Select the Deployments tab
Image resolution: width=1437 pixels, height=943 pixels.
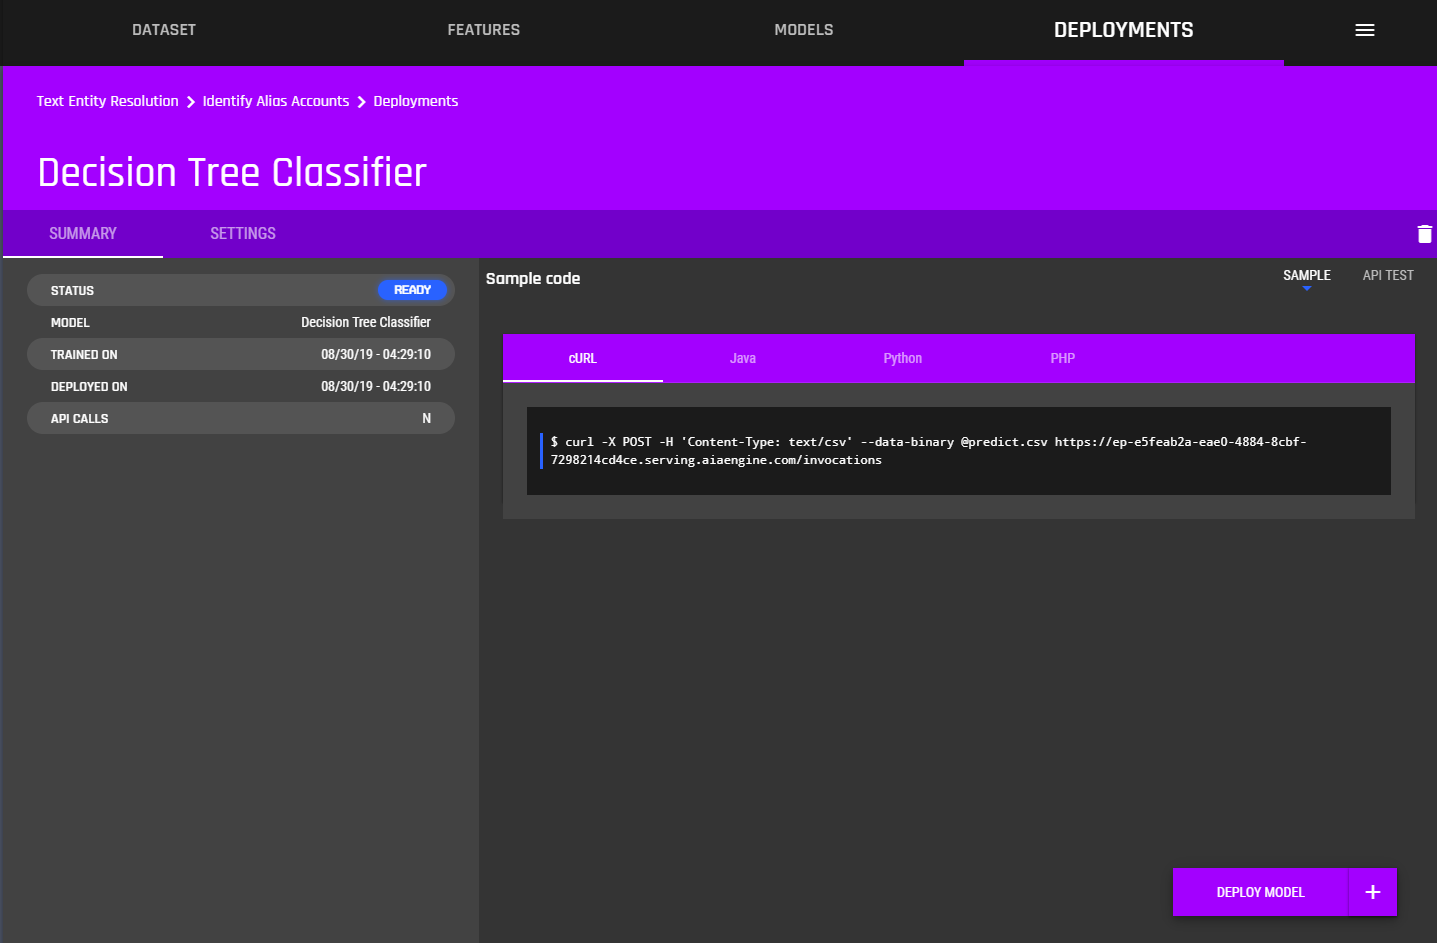(x=1124, y=30)
